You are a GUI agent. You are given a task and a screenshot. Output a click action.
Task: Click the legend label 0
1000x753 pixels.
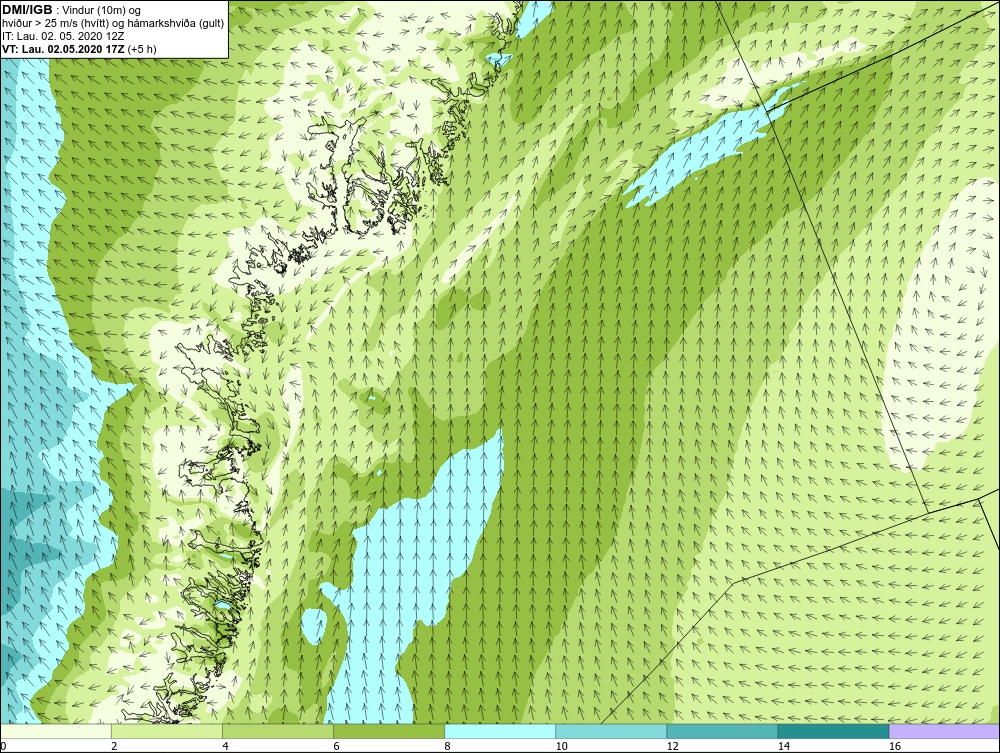(3, 746)
